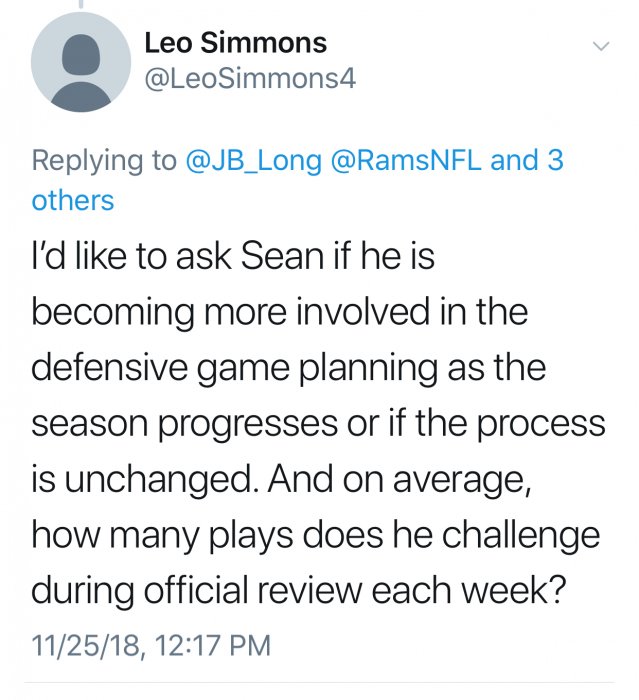639x700 pixels.
Task: Open the Leo Simmons display name
Action: point(235,43)
